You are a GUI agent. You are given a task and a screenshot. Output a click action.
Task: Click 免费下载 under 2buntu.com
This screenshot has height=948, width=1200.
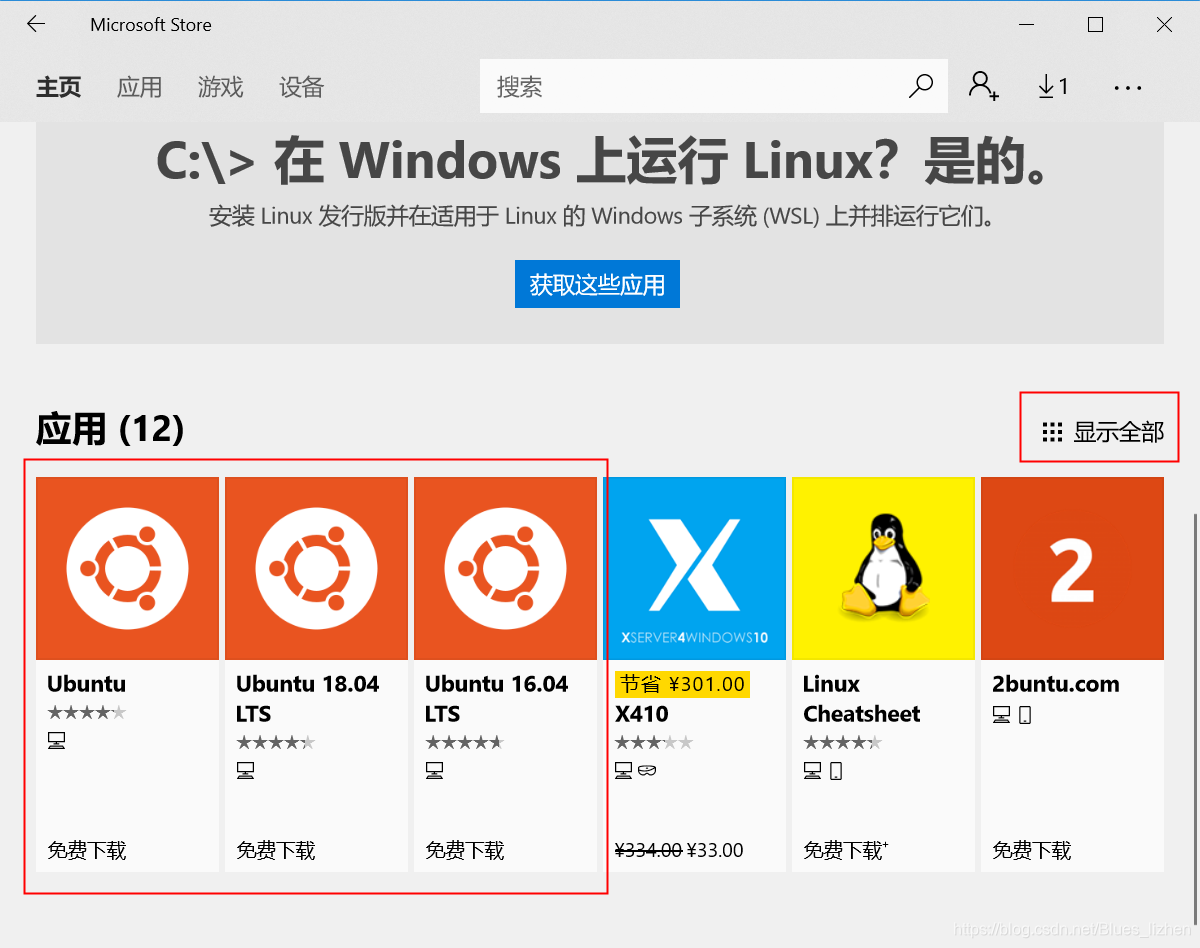click(x=1032, y=851)
